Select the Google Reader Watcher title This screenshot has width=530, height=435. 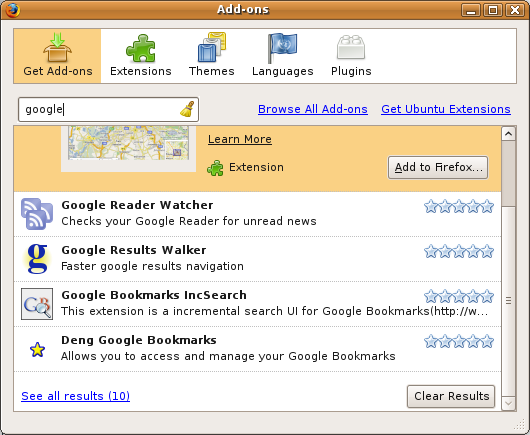137,205
